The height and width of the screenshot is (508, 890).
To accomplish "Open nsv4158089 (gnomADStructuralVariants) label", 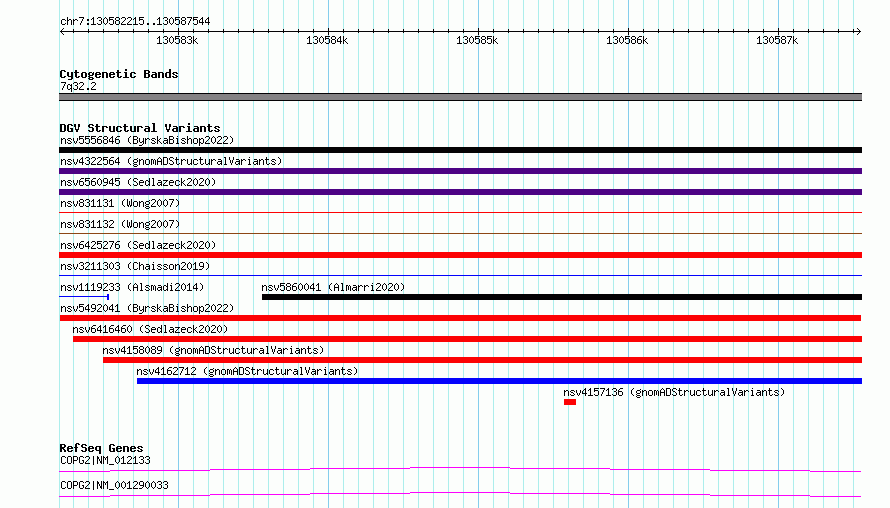I will [213, 350].
